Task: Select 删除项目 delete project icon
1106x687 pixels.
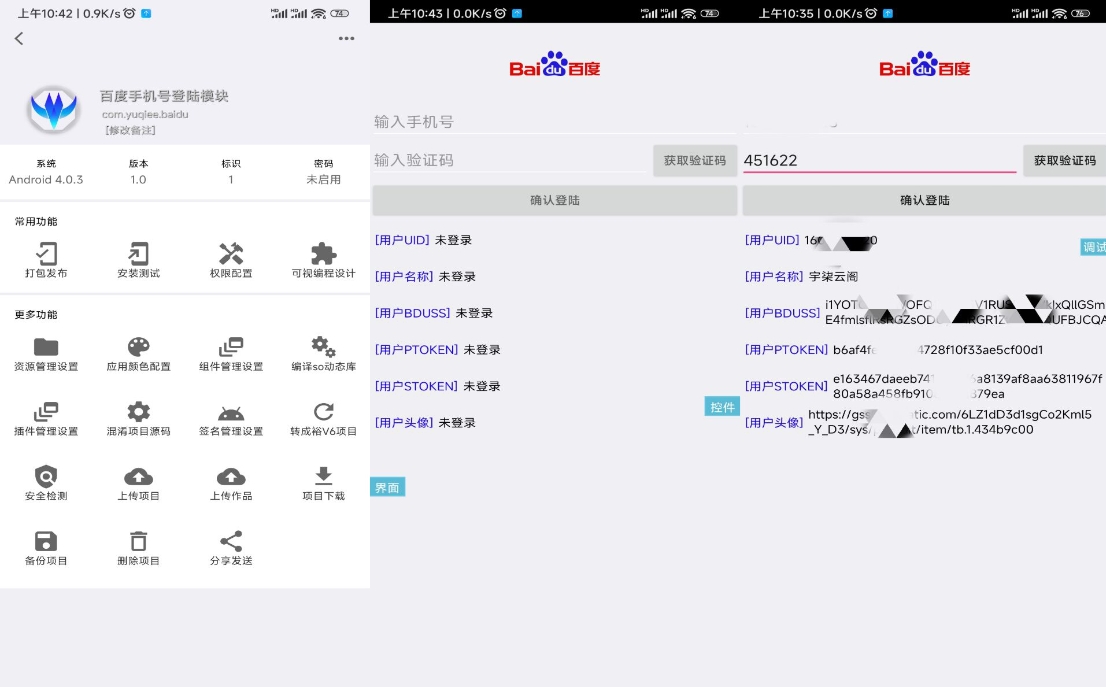Action: click(x=138, y=547)
